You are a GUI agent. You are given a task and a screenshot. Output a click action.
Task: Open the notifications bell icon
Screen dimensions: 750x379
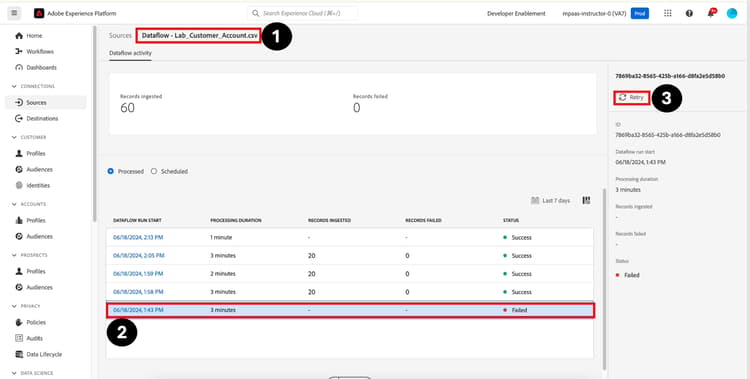point(711,13)
